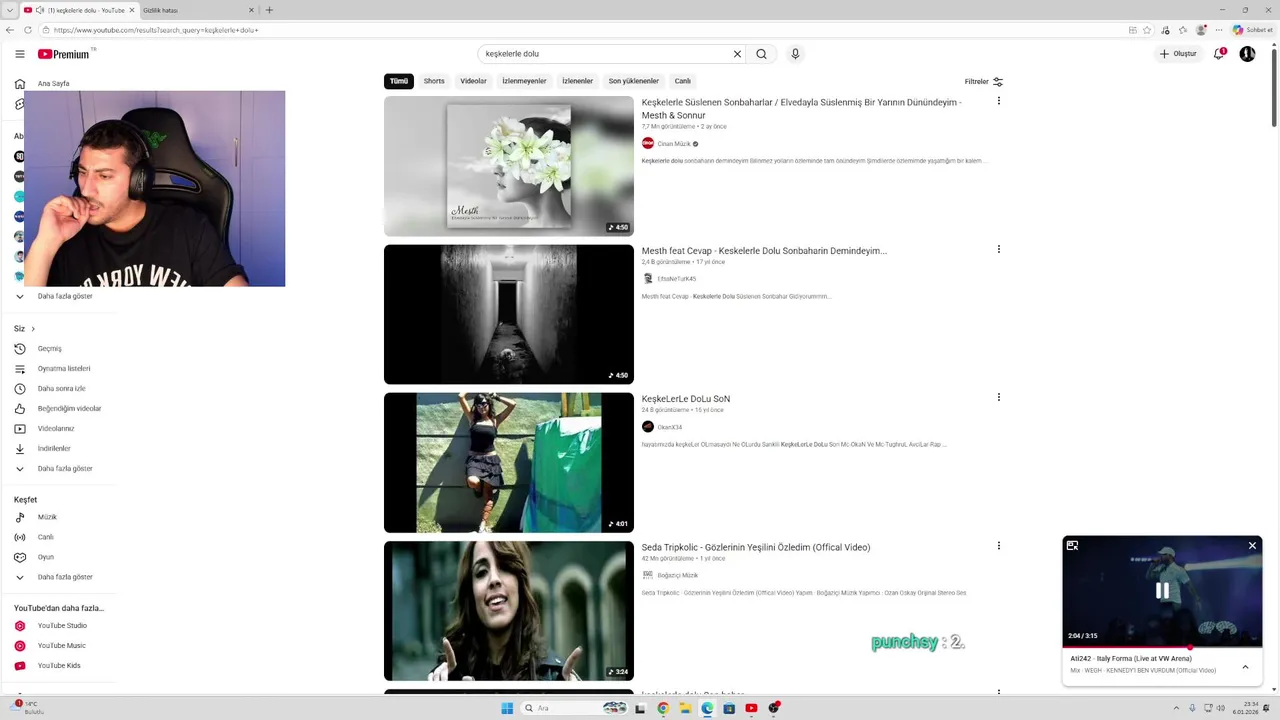Open the YouTube hamburger guide menu
This screenshot has height=720, width=1280.
point(19,54)
